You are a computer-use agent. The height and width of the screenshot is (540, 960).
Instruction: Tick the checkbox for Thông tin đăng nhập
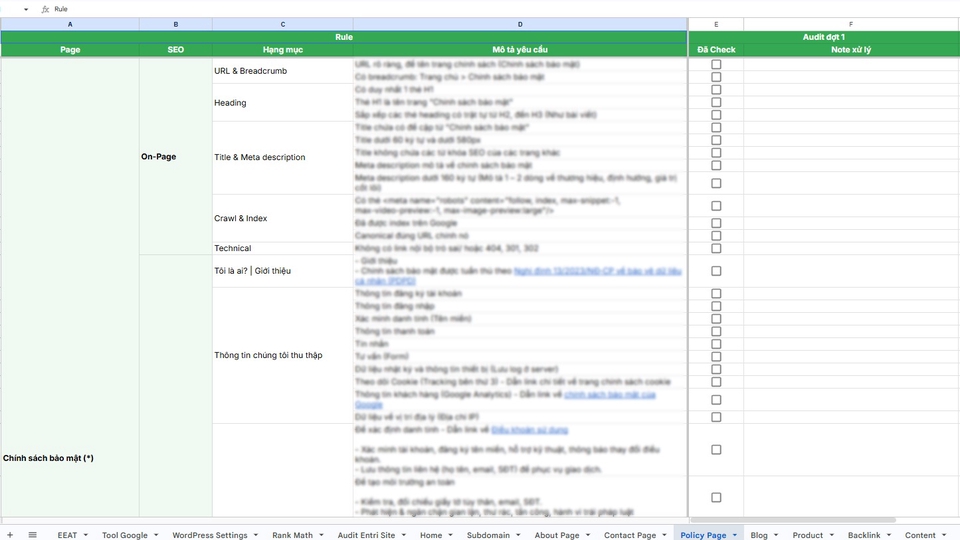pos(716,306)
